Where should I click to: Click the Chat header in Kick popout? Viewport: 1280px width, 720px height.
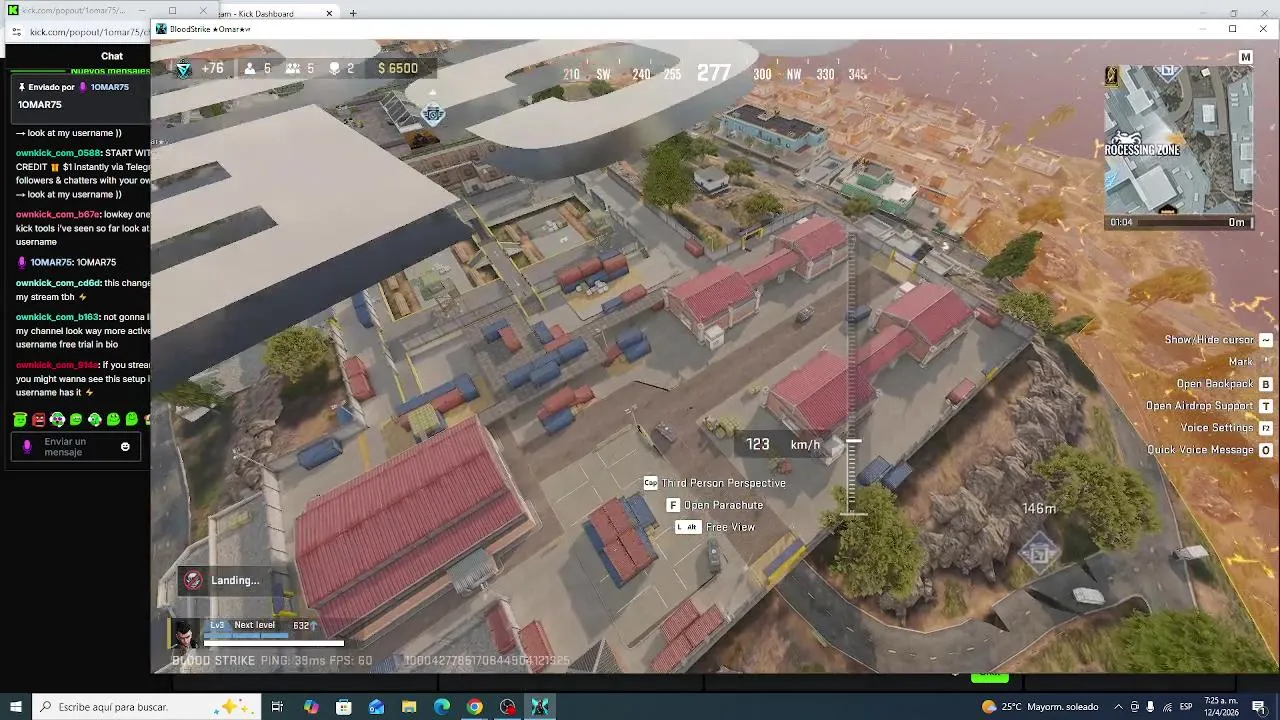[x=112, y=56]
